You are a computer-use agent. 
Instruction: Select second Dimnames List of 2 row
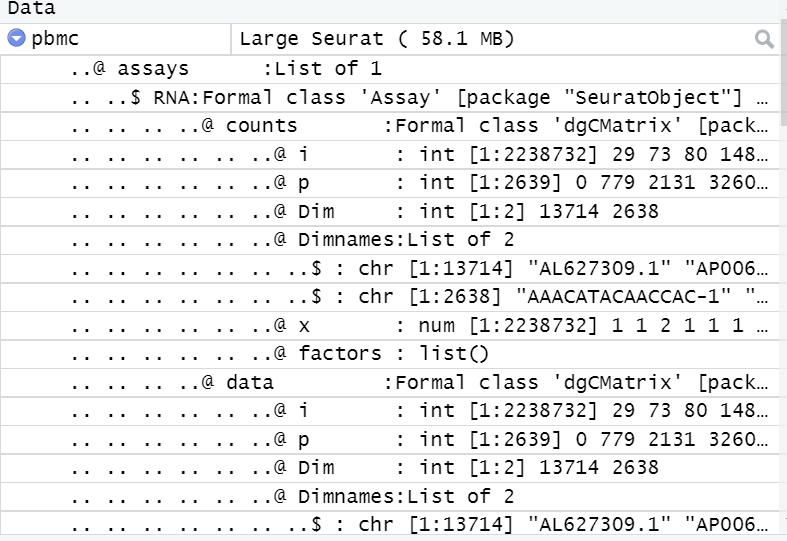click(x=389, y=496)
